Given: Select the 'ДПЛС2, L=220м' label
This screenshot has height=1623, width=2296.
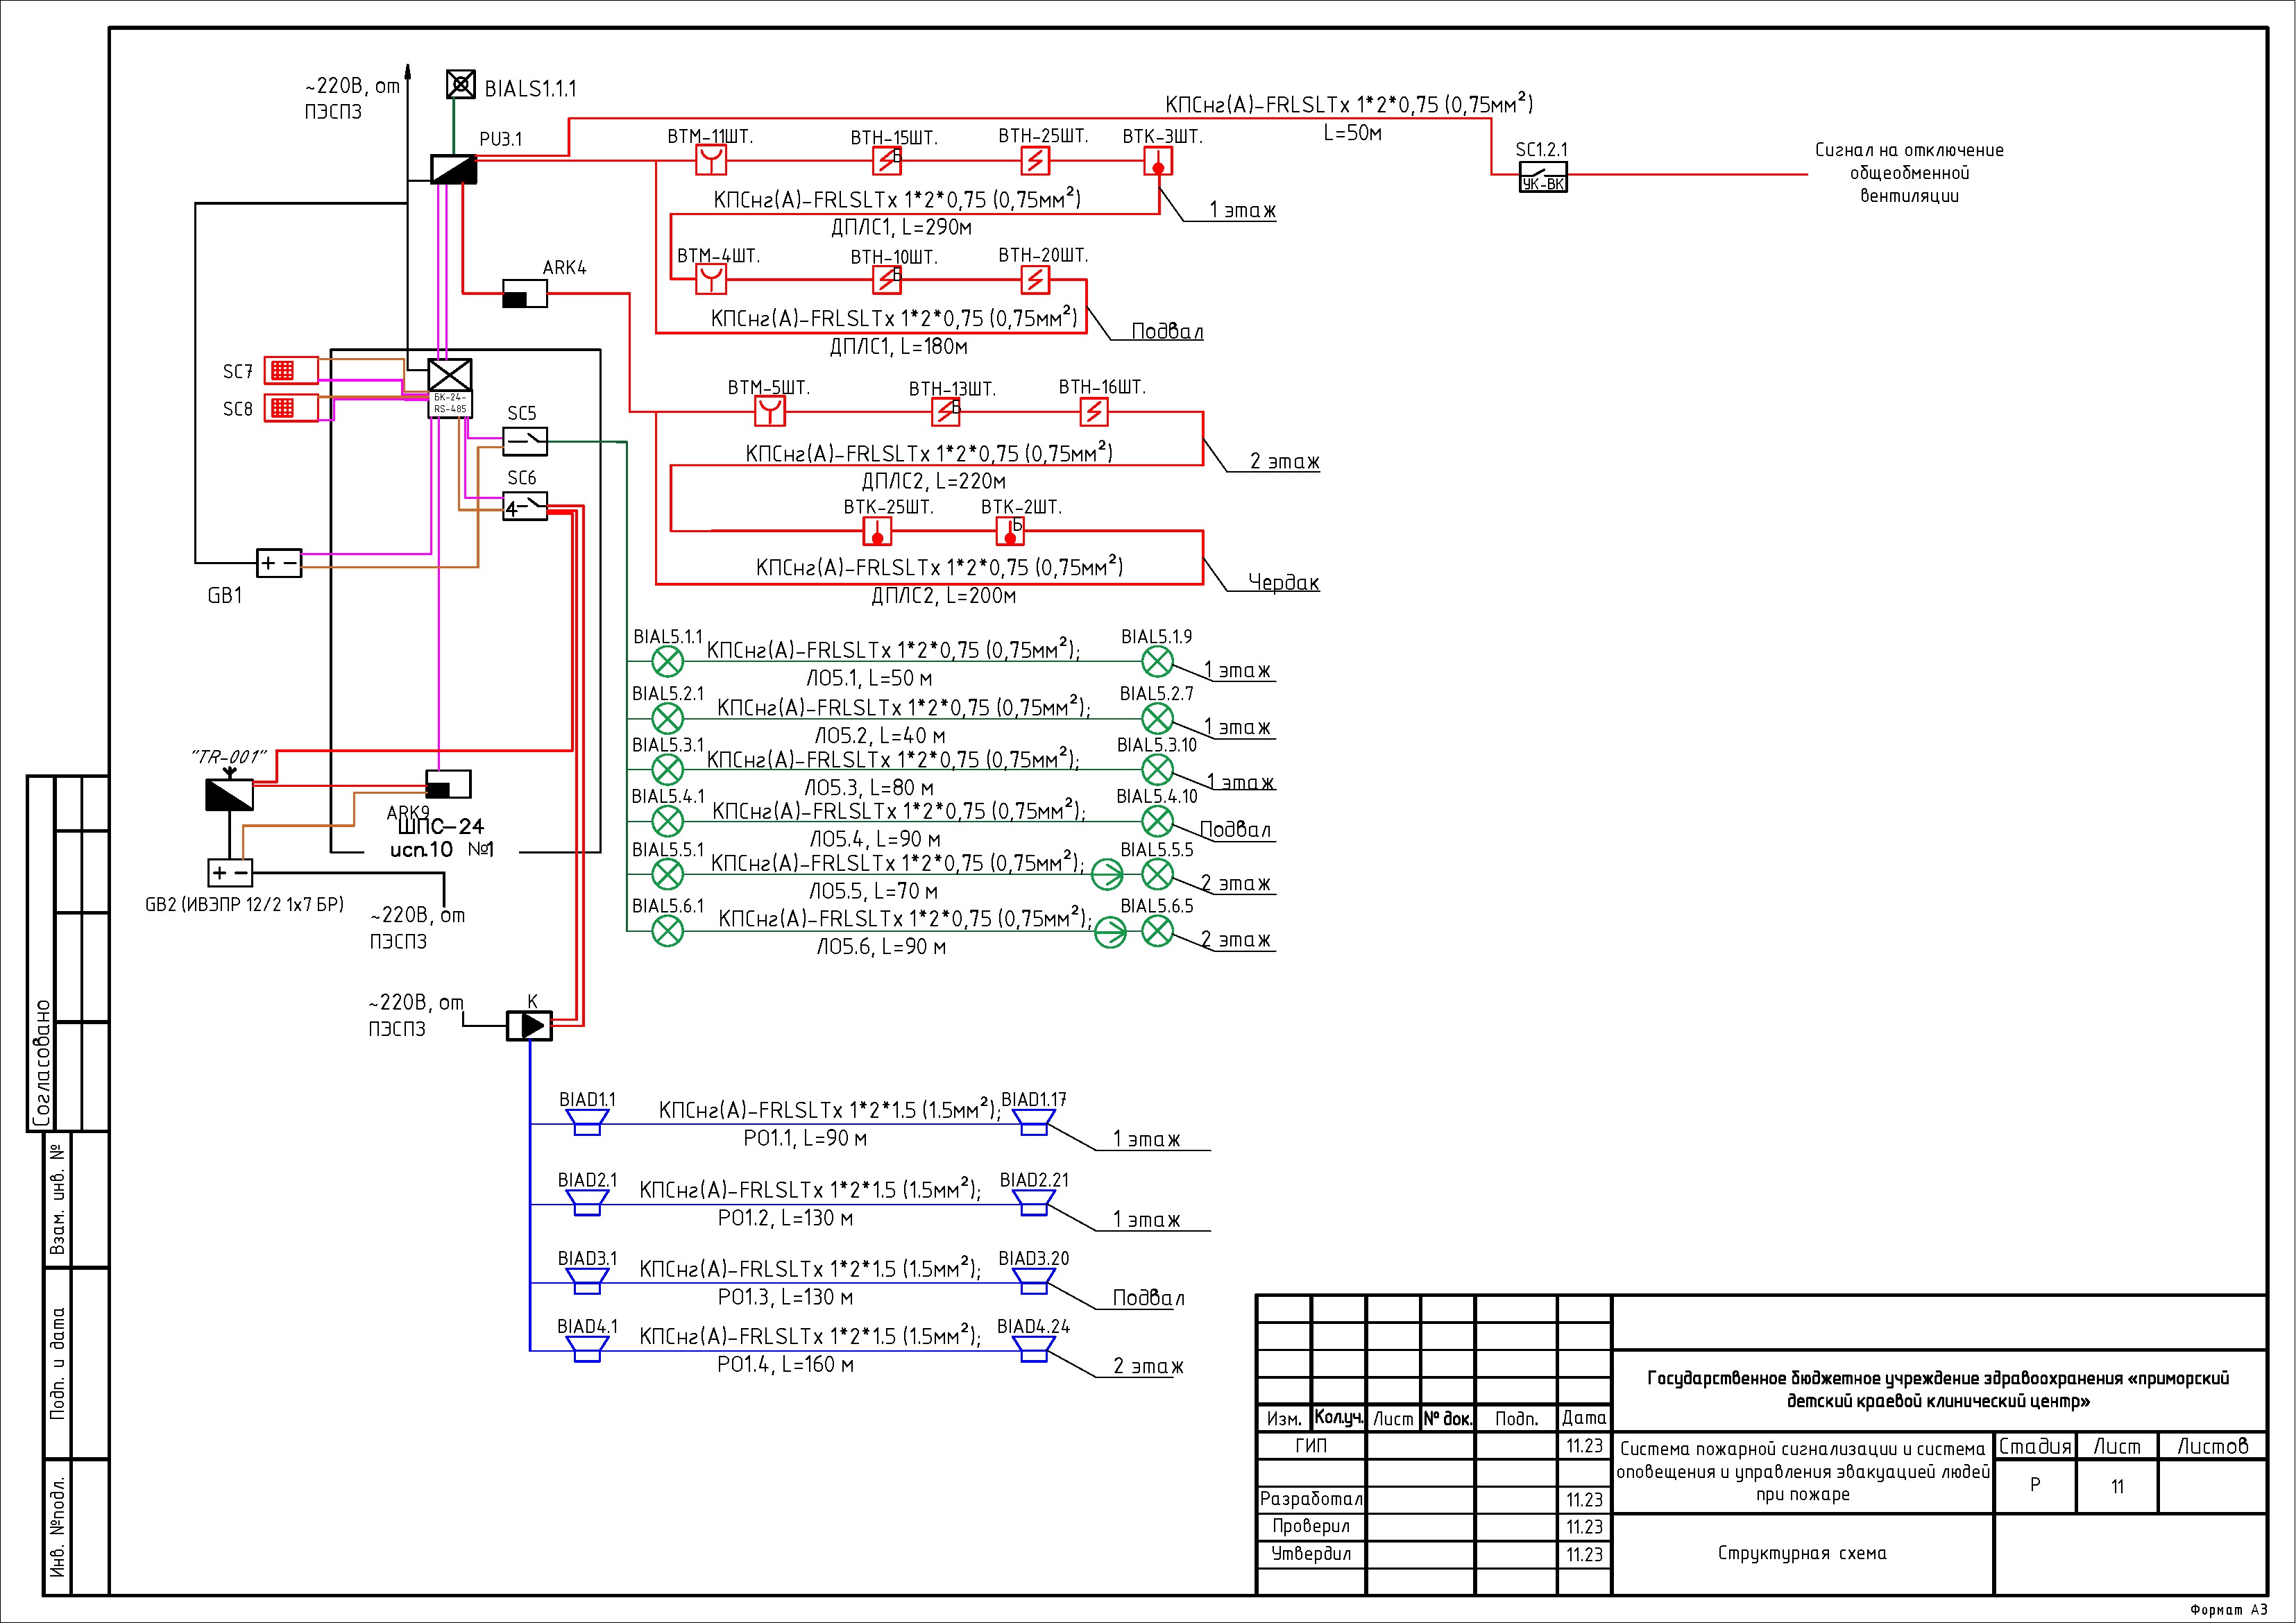Looking at the screenshot, I should tap(934, 481).
